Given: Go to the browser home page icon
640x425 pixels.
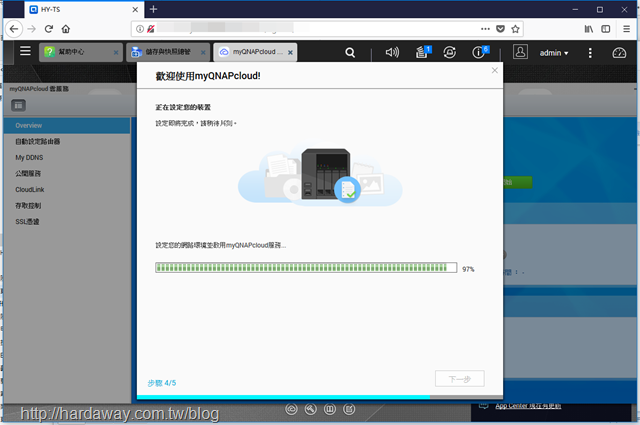Looking at the screenshot, I should coord(66,29).
